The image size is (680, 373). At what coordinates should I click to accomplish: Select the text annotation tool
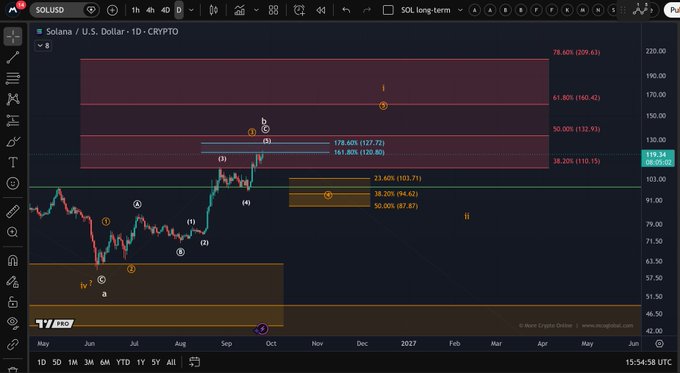(13, 163)
